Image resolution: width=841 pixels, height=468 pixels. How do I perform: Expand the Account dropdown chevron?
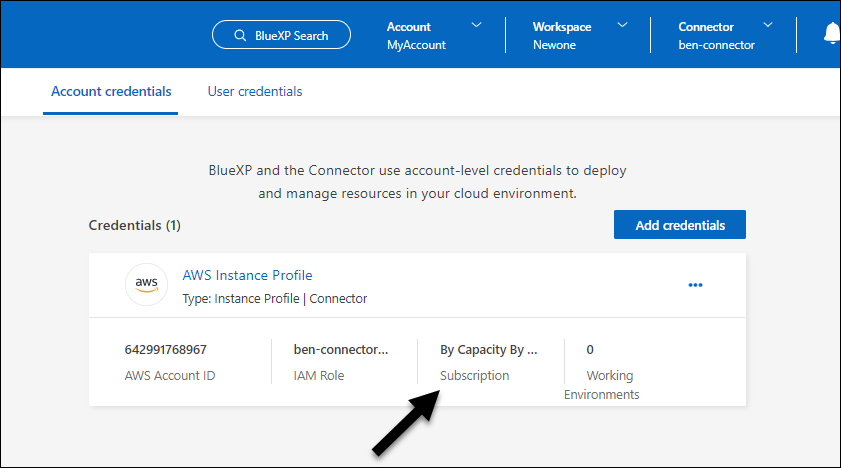(x=476, y=25)
